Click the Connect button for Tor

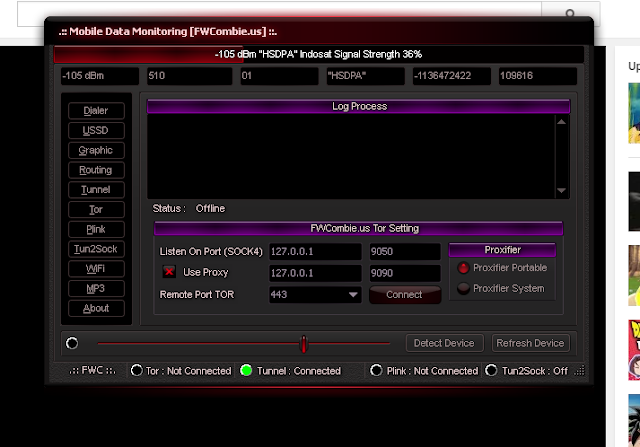point(404,294)
